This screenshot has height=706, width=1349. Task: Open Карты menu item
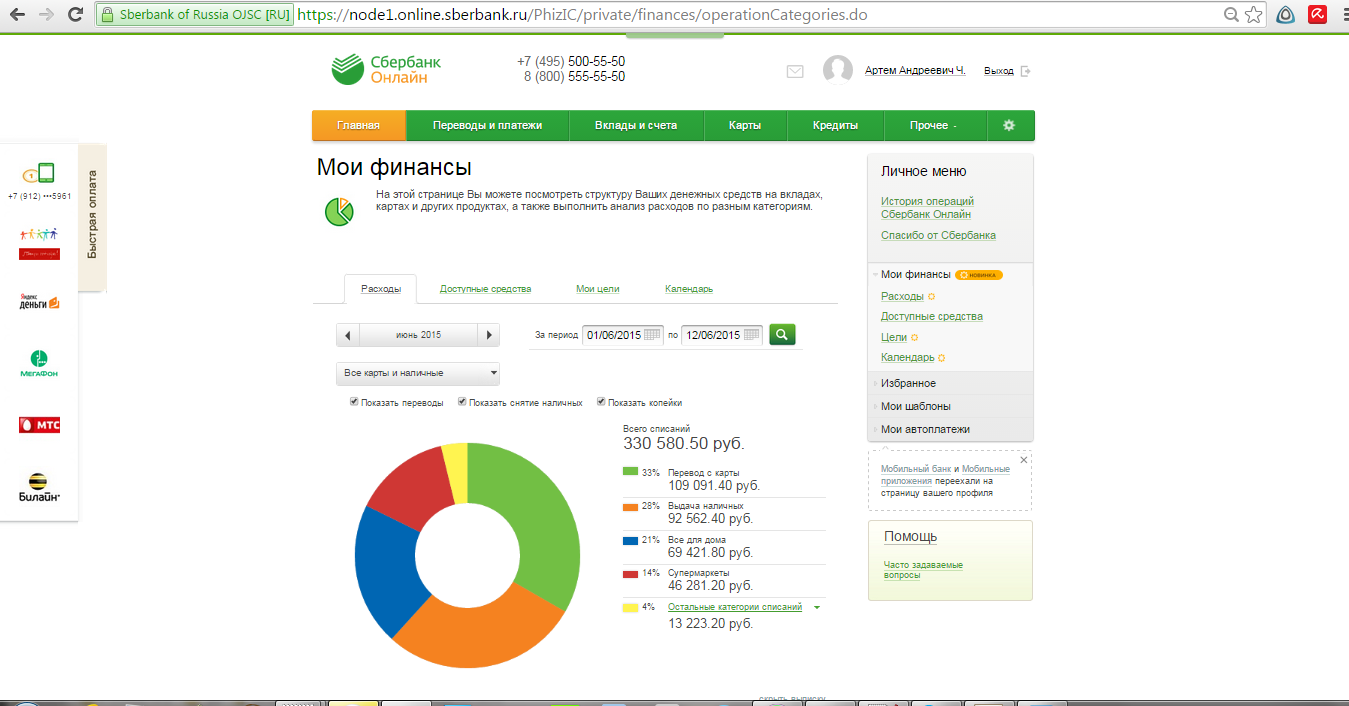pos(745,126)
